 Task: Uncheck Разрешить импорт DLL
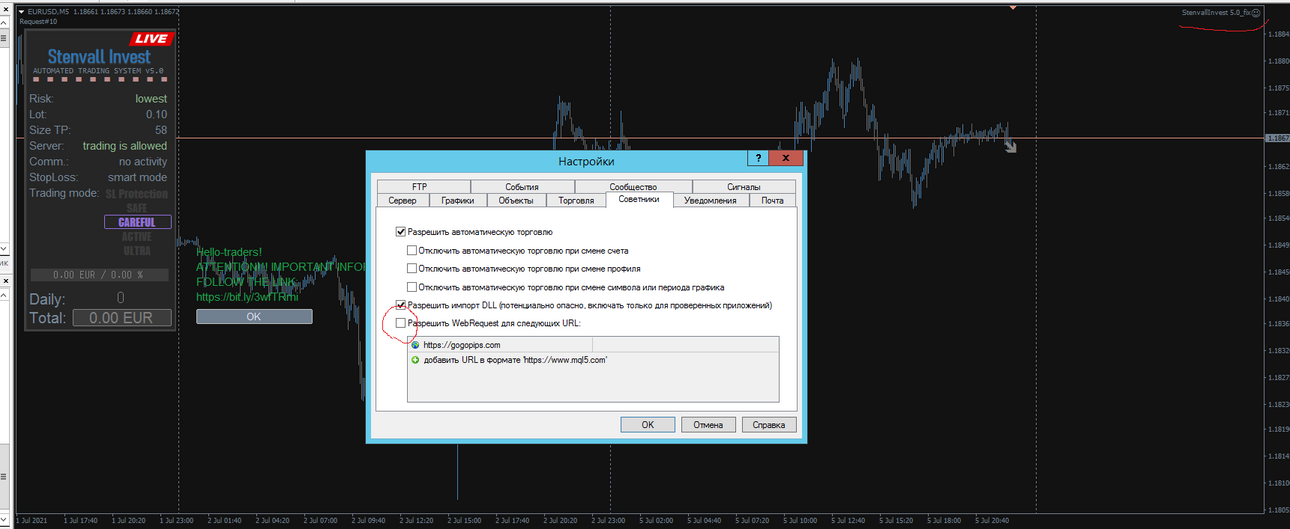401,305
